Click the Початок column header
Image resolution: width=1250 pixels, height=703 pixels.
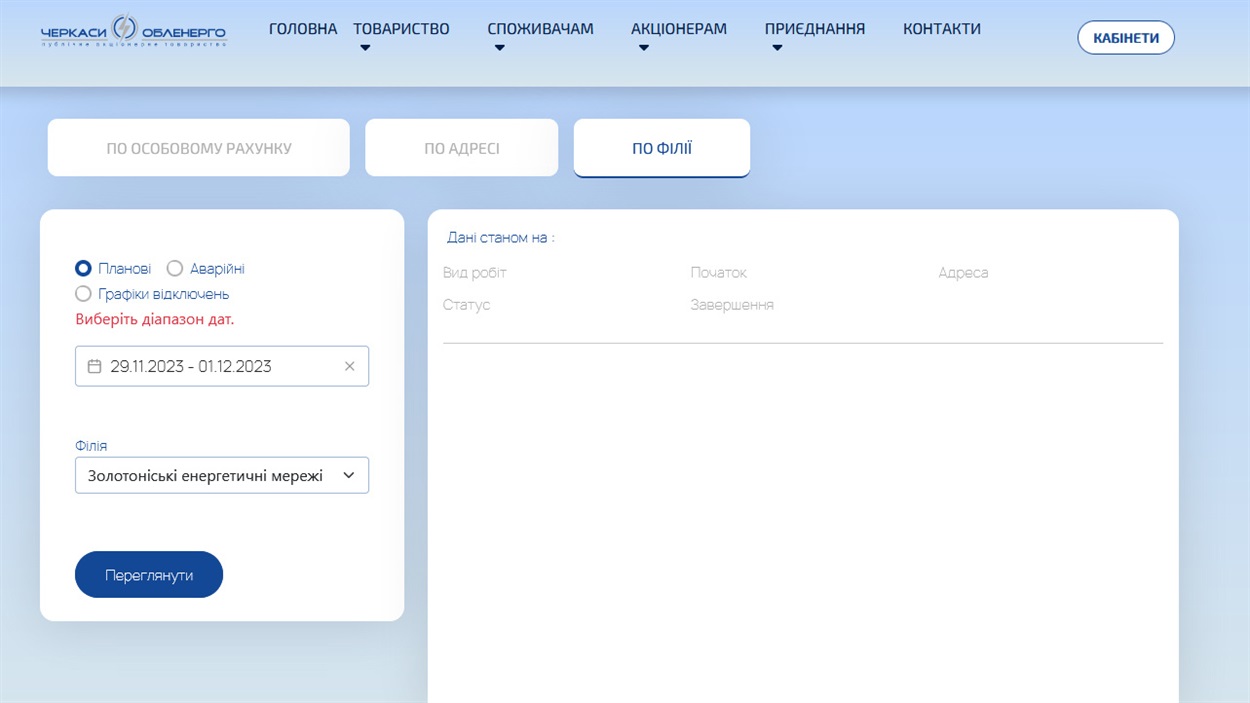[x=718, y=273]
